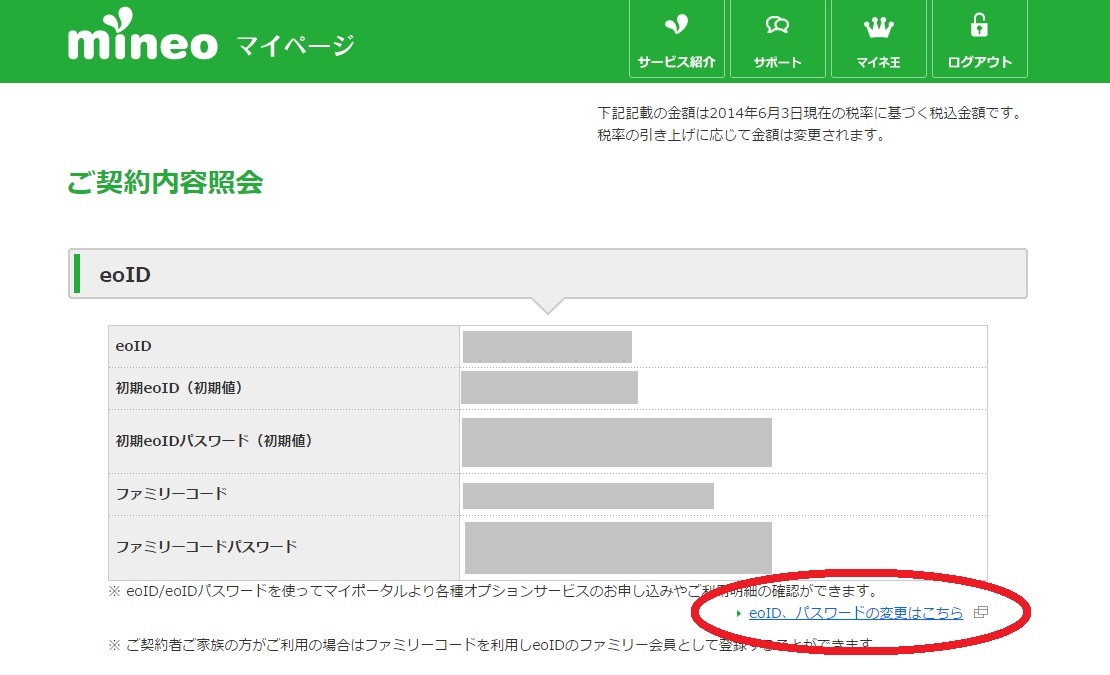The height and width of the screenshot is (675, 1110).
Task: Click the ファミリーコードパスワード row label
Action: click(207, 547)
